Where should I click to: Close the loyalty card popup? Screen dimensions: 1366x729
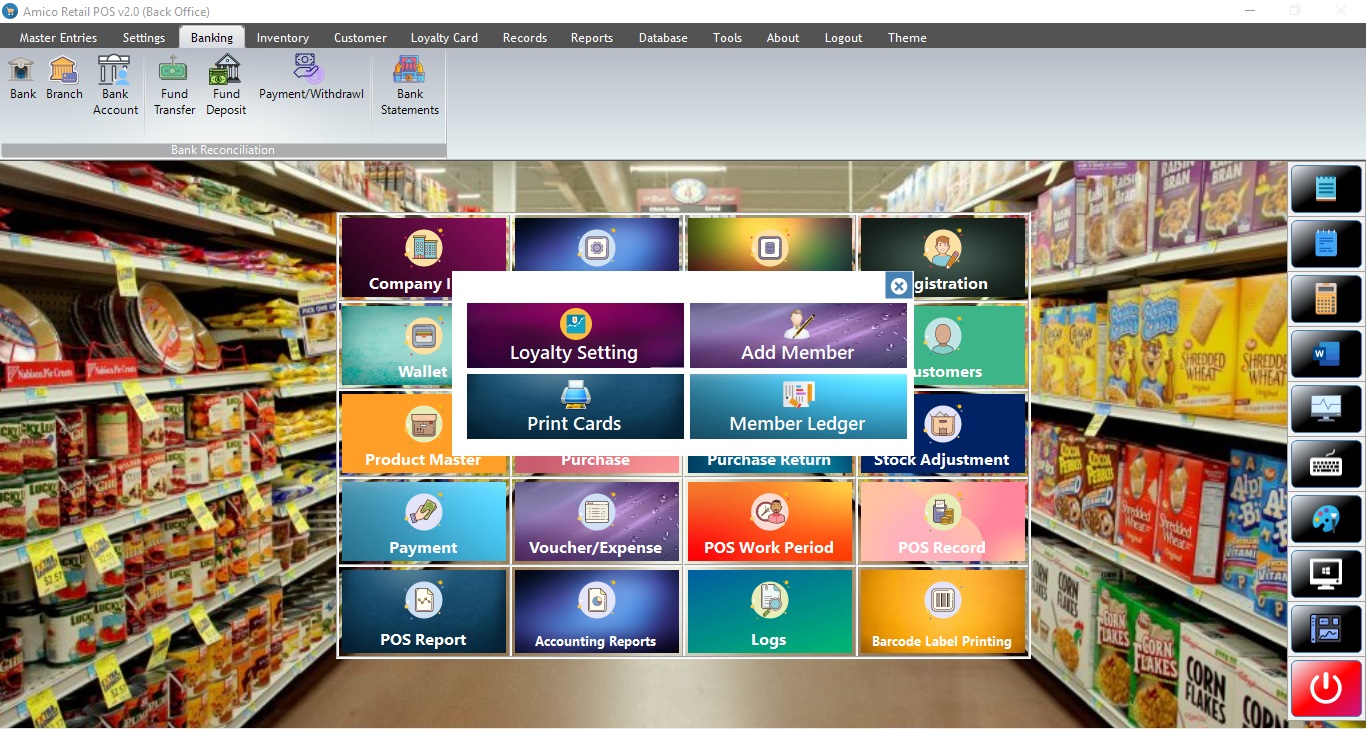(x=898, y=286)
